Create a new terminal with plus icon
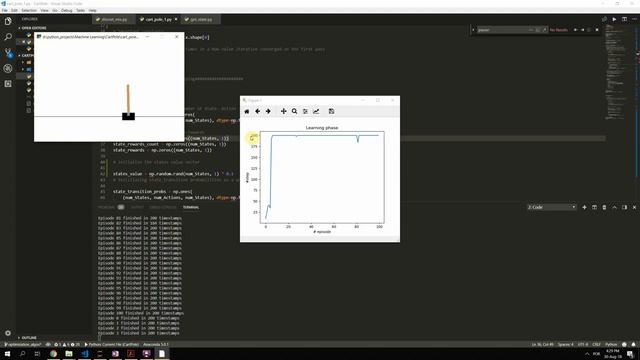Viewport: 640px width, 360px height. coord(584,207)
